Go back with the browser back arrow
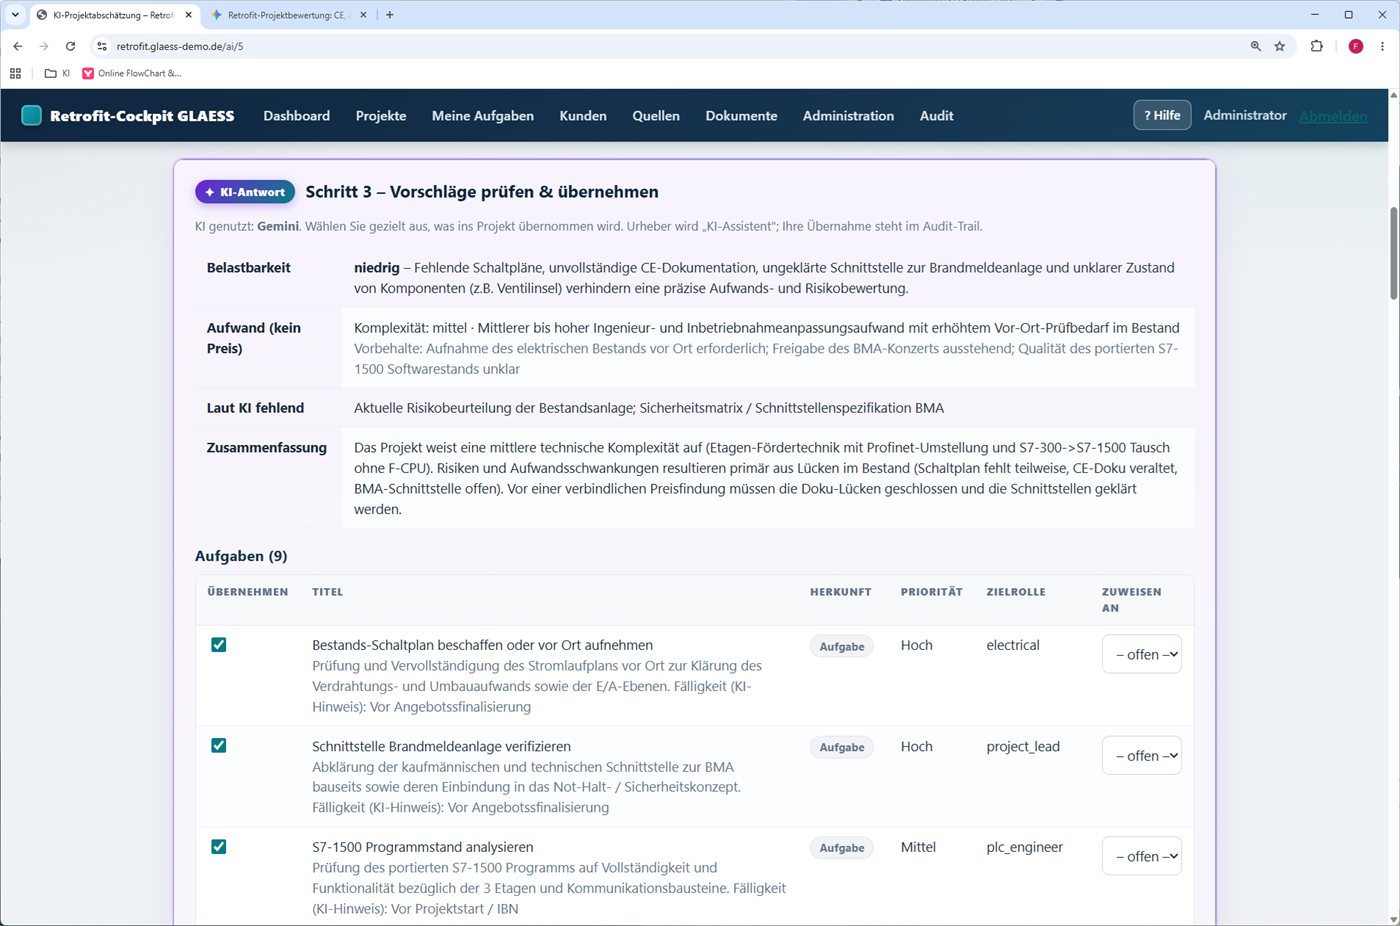This screenshot has width=1400, height=926. 18,46
